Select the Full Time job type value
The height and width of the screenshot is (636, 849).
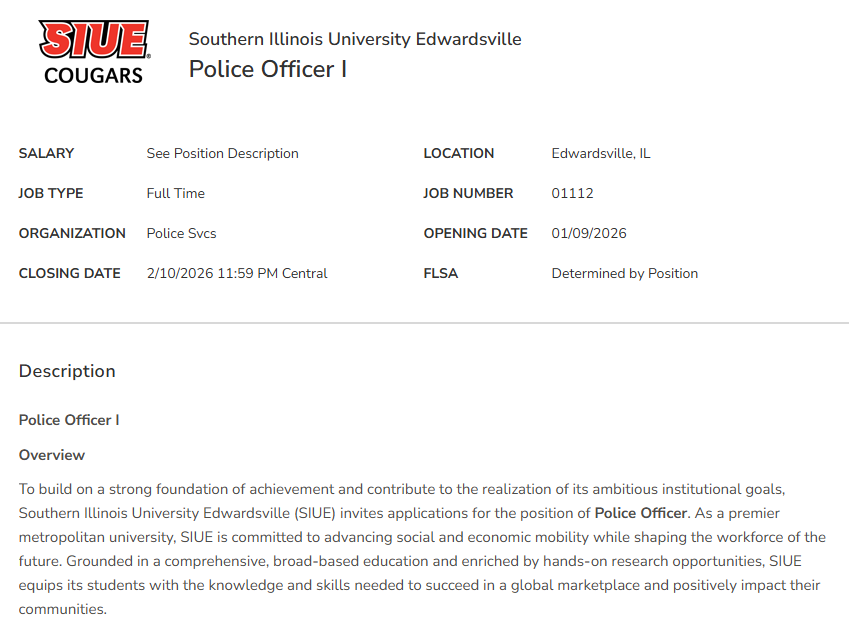[175, 193]
